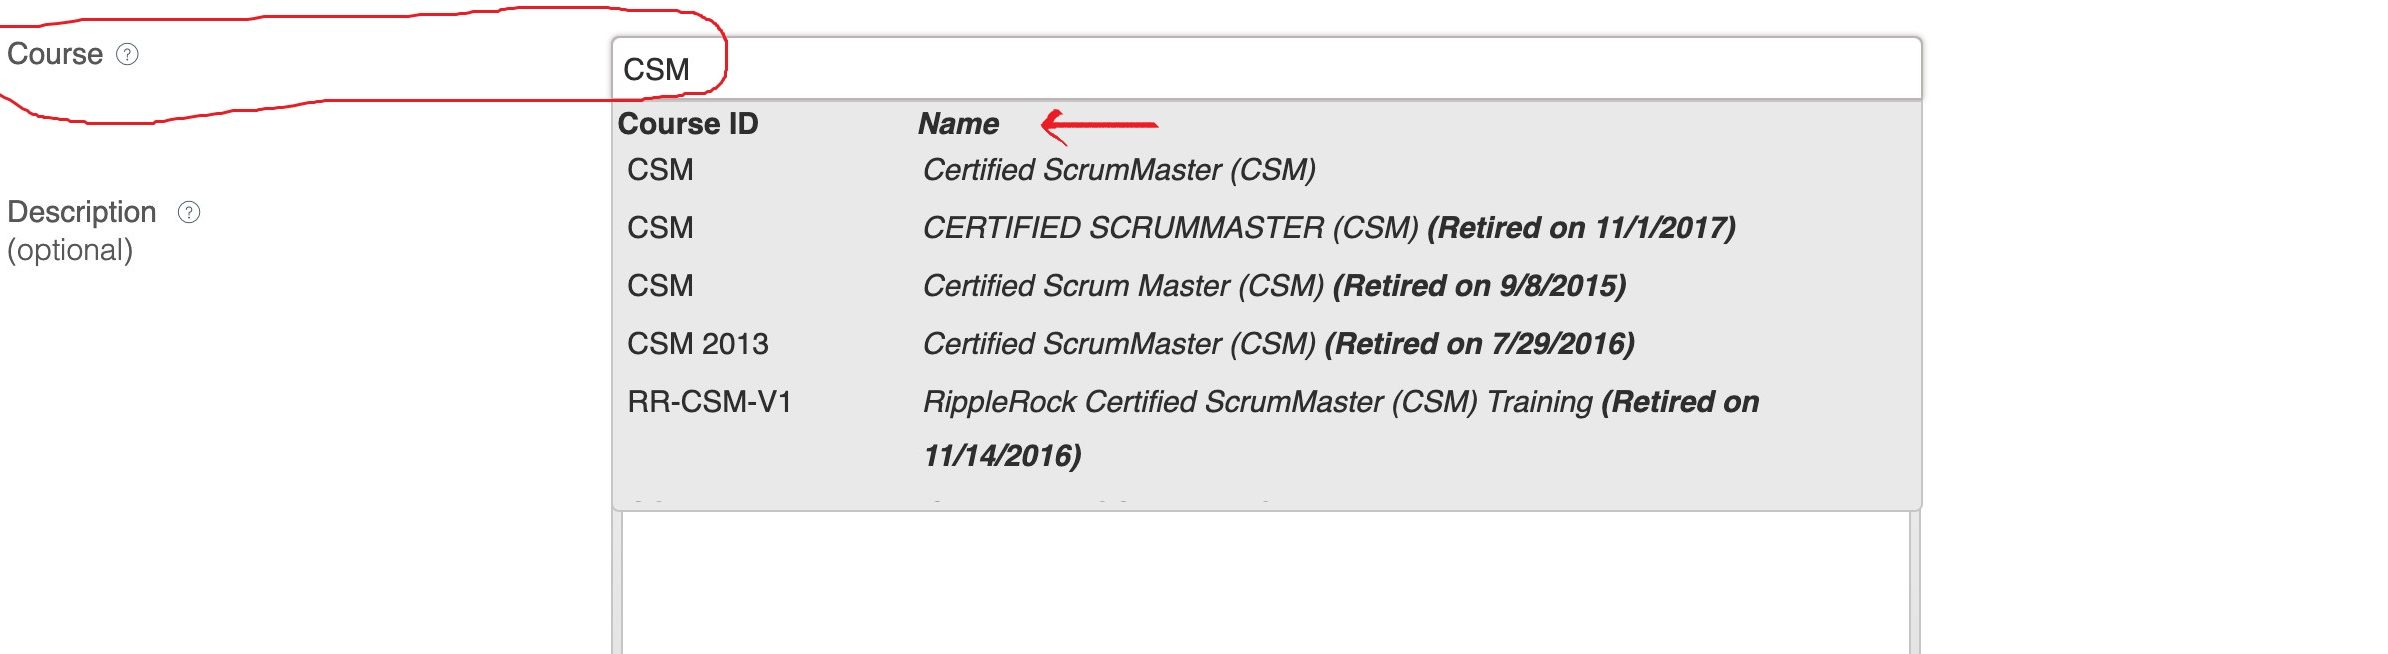Click the Name column header
Image resolution: width=2388 pixels, height=654 pixels.
[958, 124]
